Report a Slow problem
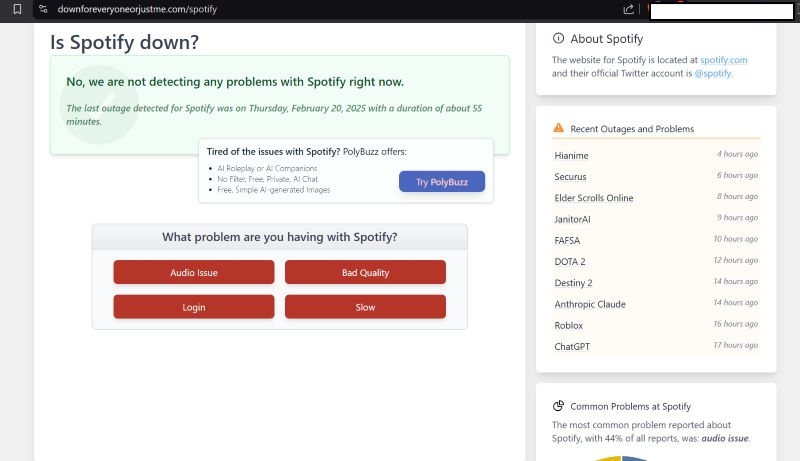This screenshot has height=461, width=800. click(x=365, y=307)
